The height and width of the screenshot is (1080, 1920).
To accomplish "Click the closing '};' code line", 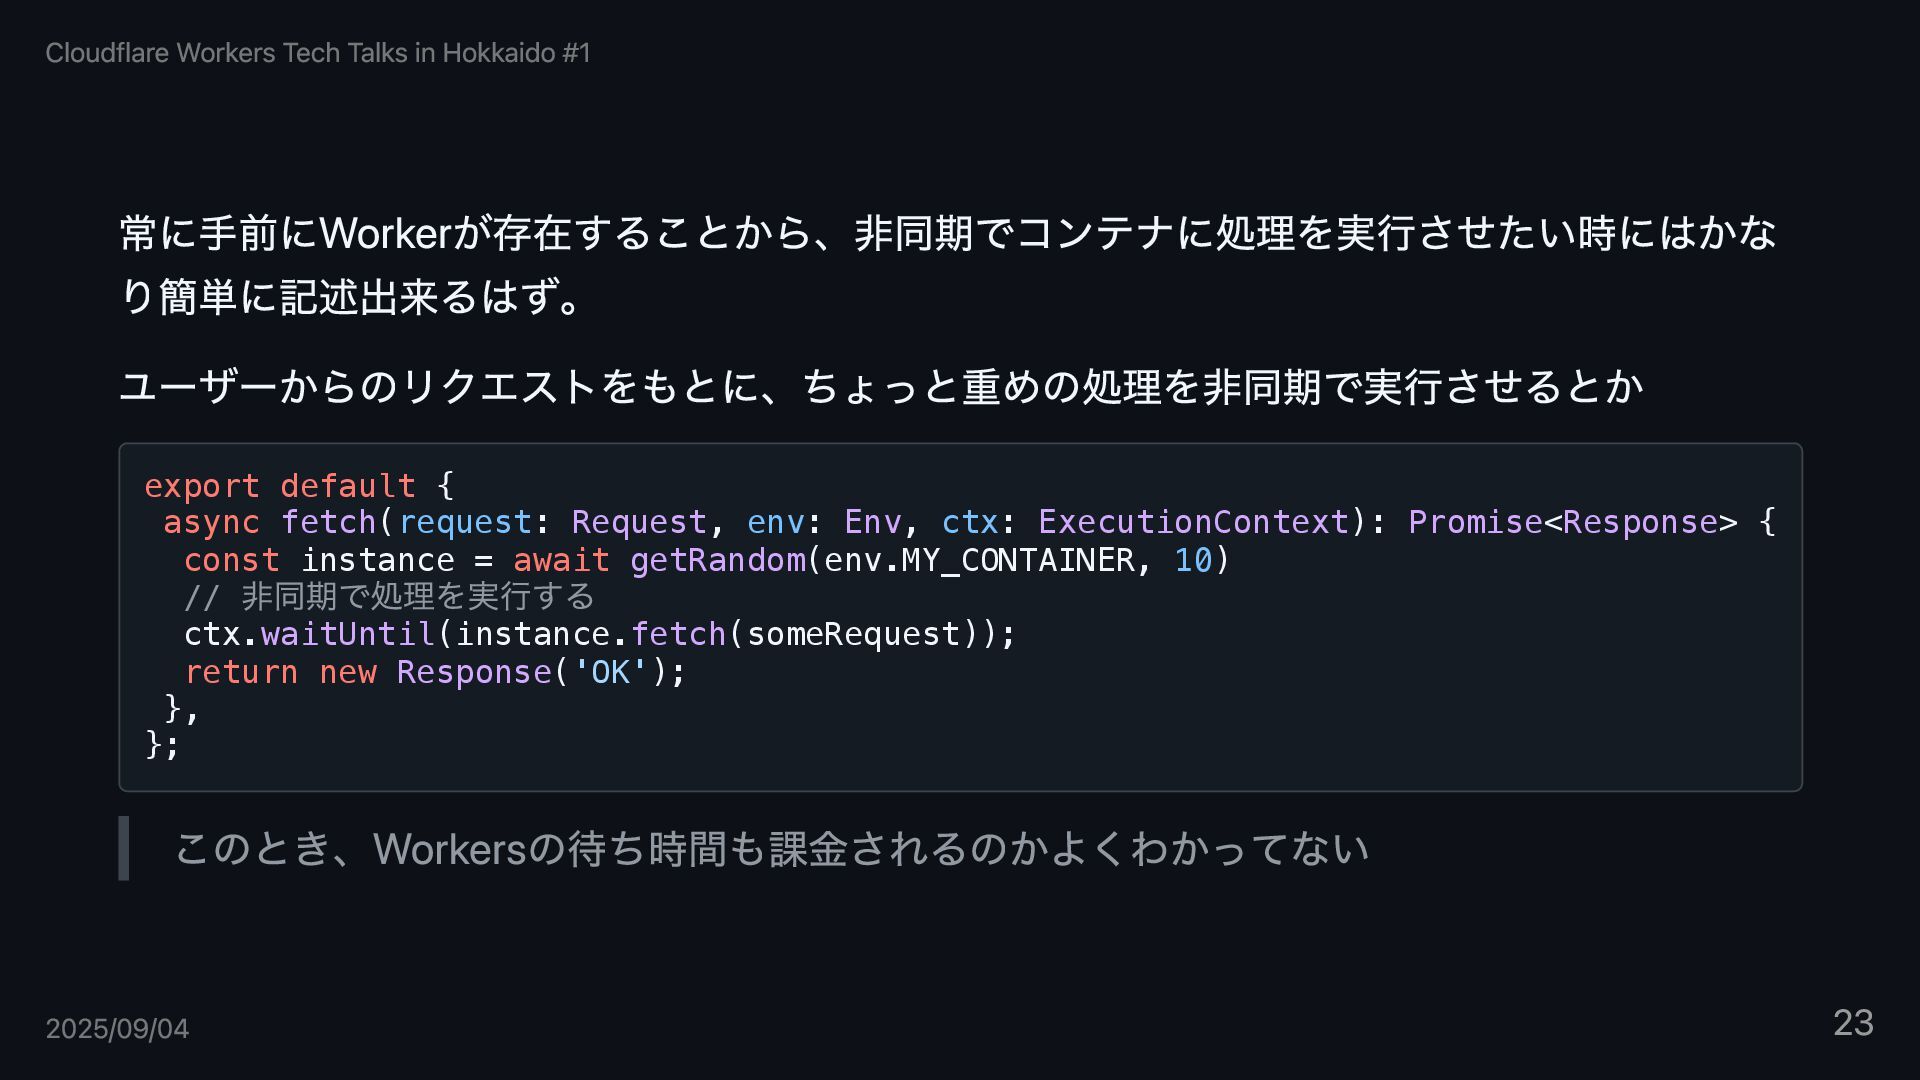I will click(x=162, y=744).
